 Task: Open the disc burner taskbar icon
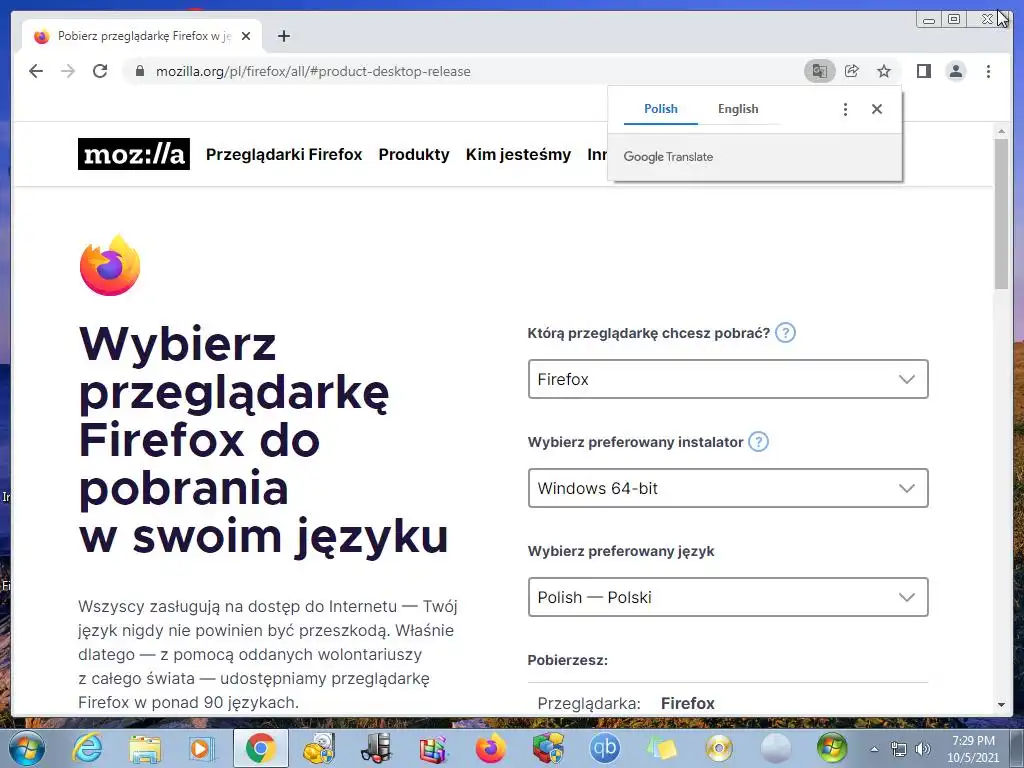pos(718,748)
